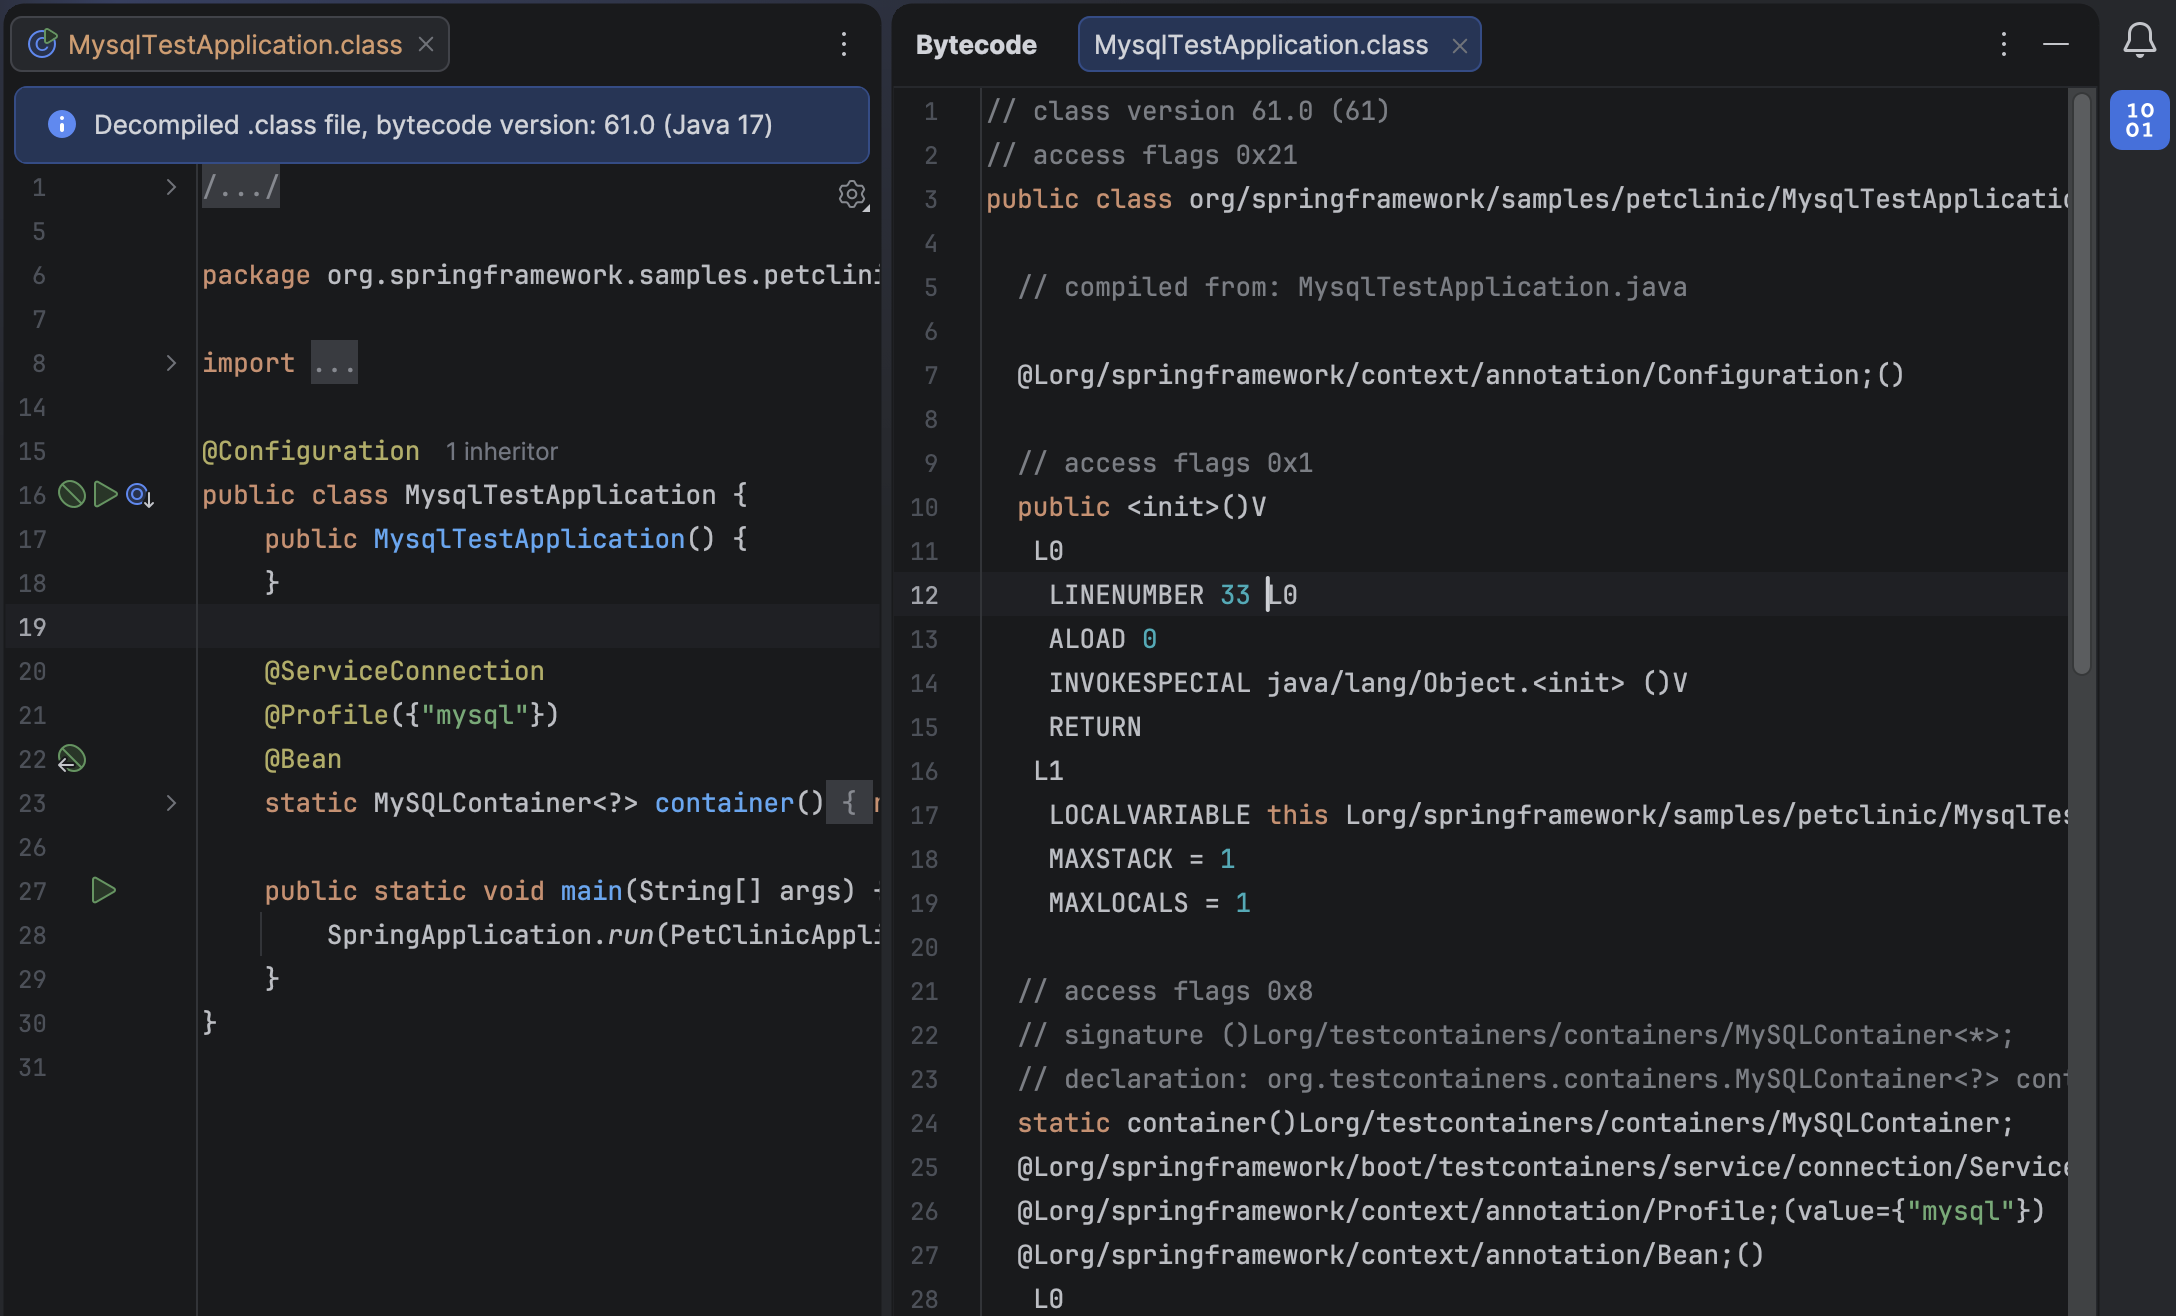The image size is (2176, 1316).
Task: Click the inheritor gutter icon on line 16
Action: coord(140,495)
